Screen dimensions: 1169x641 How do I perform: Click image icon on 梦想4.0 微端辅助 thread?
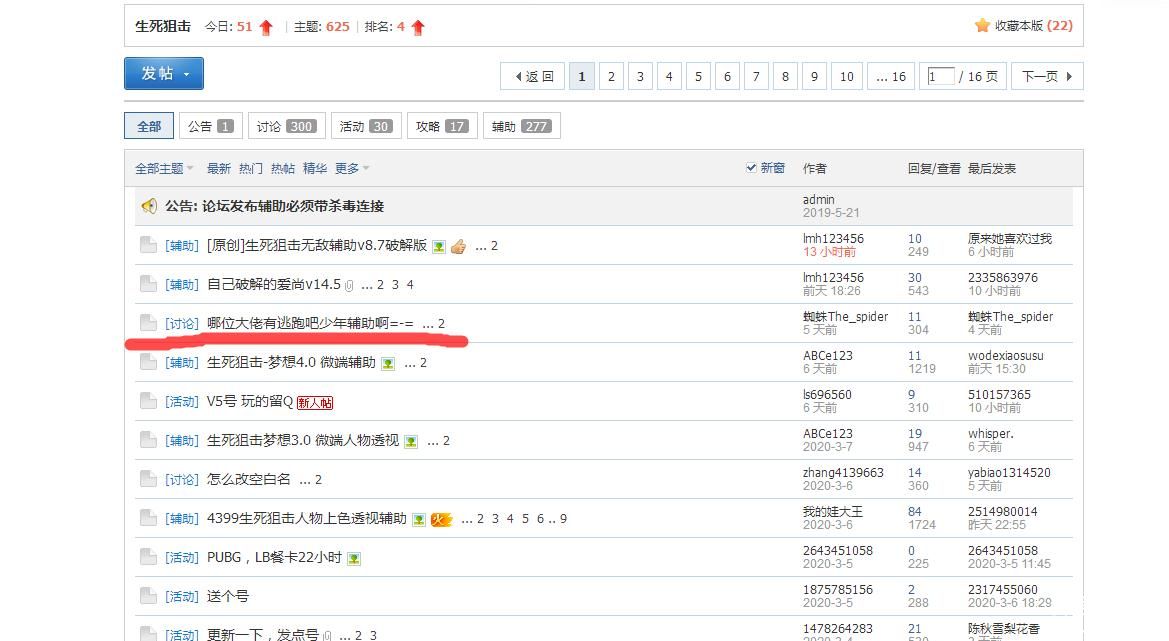pos(388,364)
